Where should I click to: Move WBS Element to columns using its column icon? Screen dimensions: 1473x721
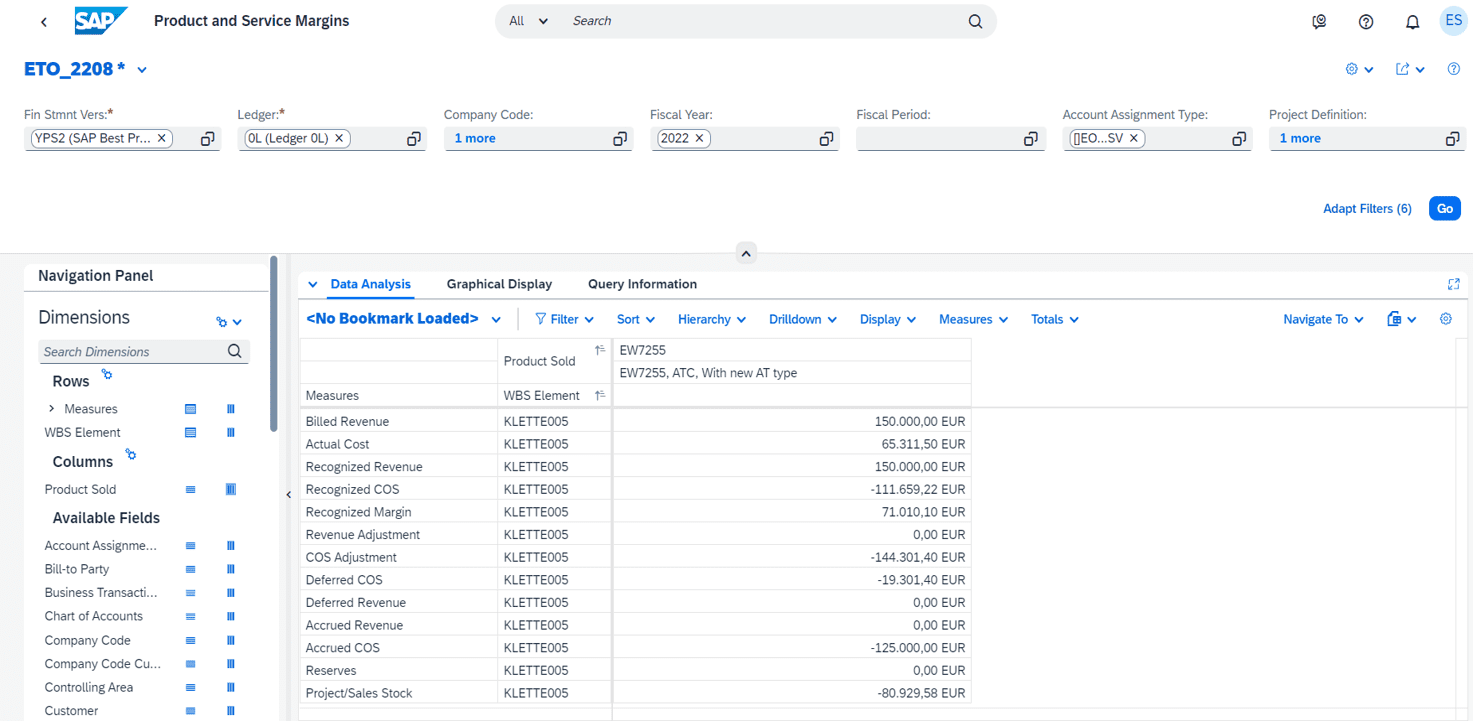231,432
